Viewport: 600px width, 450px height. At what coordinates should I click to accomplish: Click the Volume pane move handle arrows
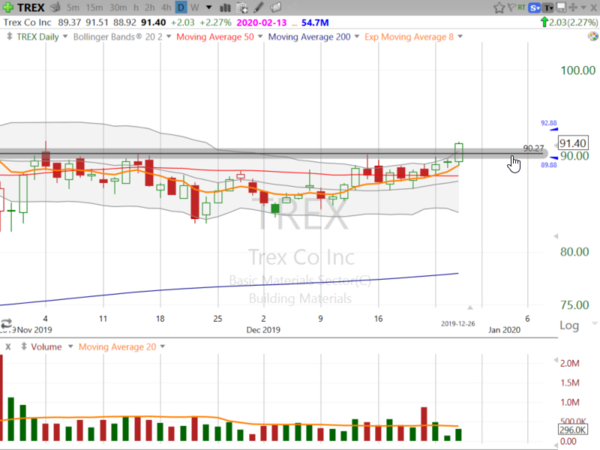24,347
